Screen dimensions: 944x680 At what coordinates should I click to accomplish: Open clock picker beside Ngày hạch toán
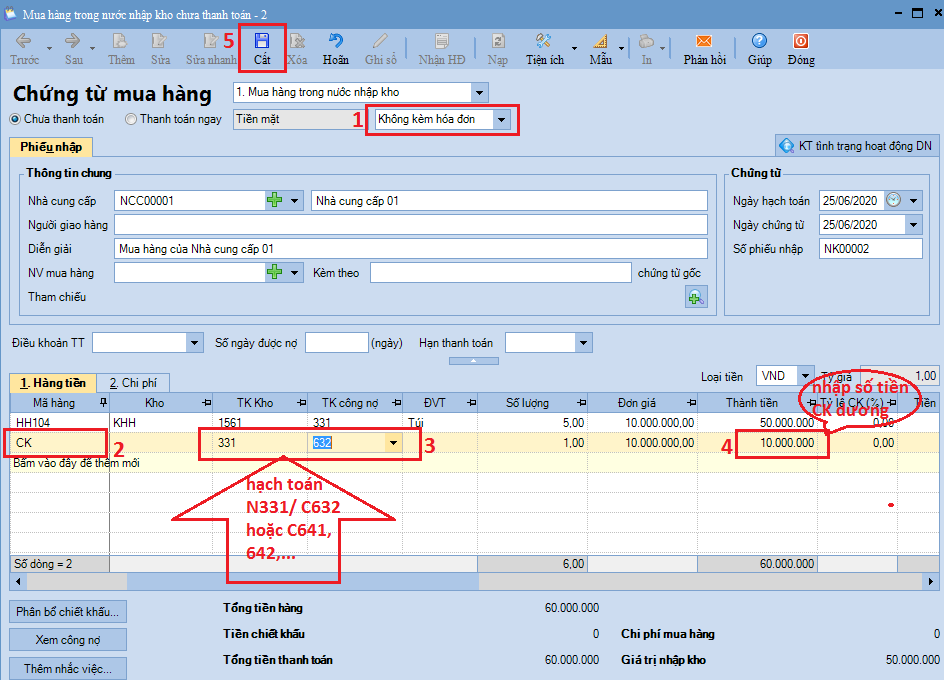893,200
